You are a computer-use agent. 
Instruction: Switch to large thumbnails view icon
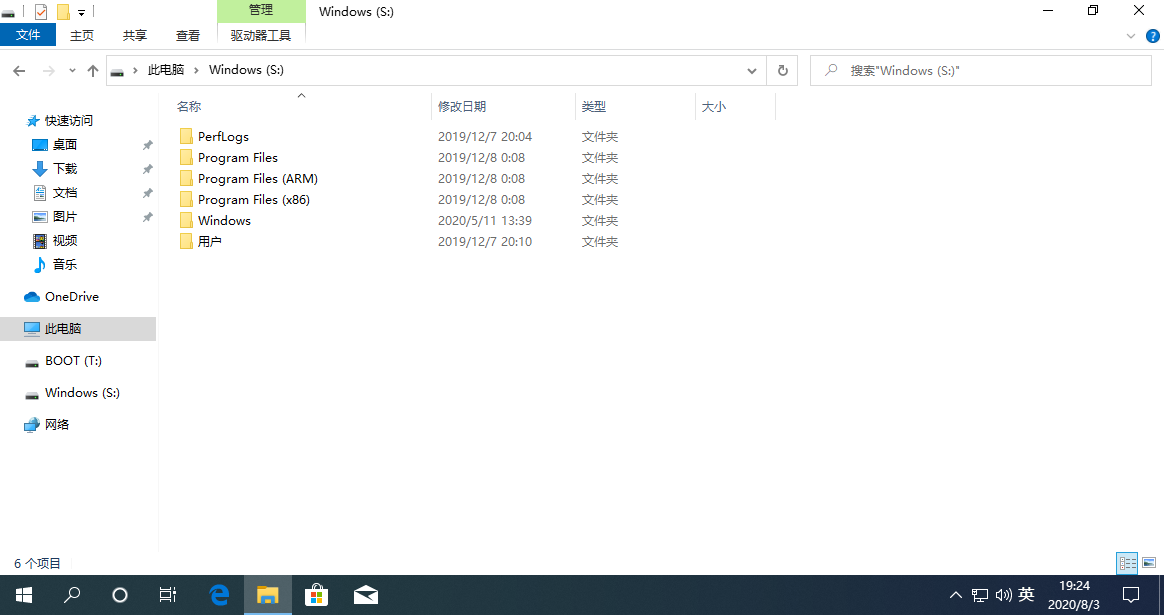tap(1149, 563)
